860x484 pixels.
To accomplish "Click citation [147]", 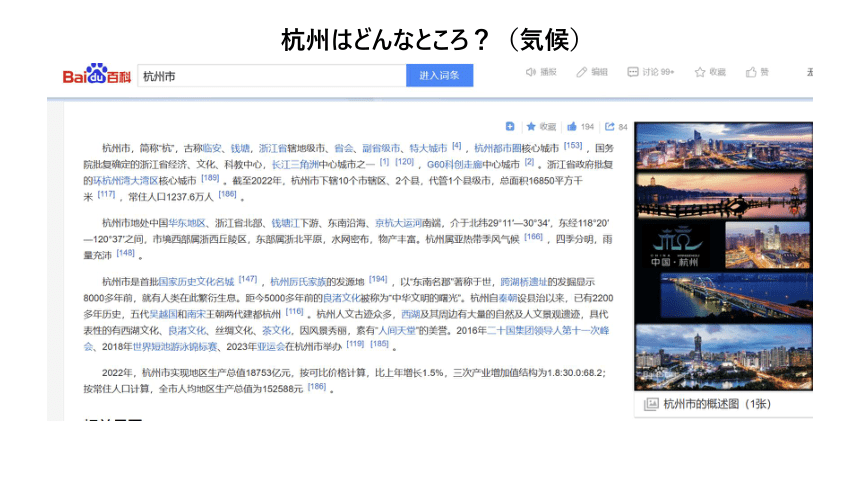I will point(247,279).
